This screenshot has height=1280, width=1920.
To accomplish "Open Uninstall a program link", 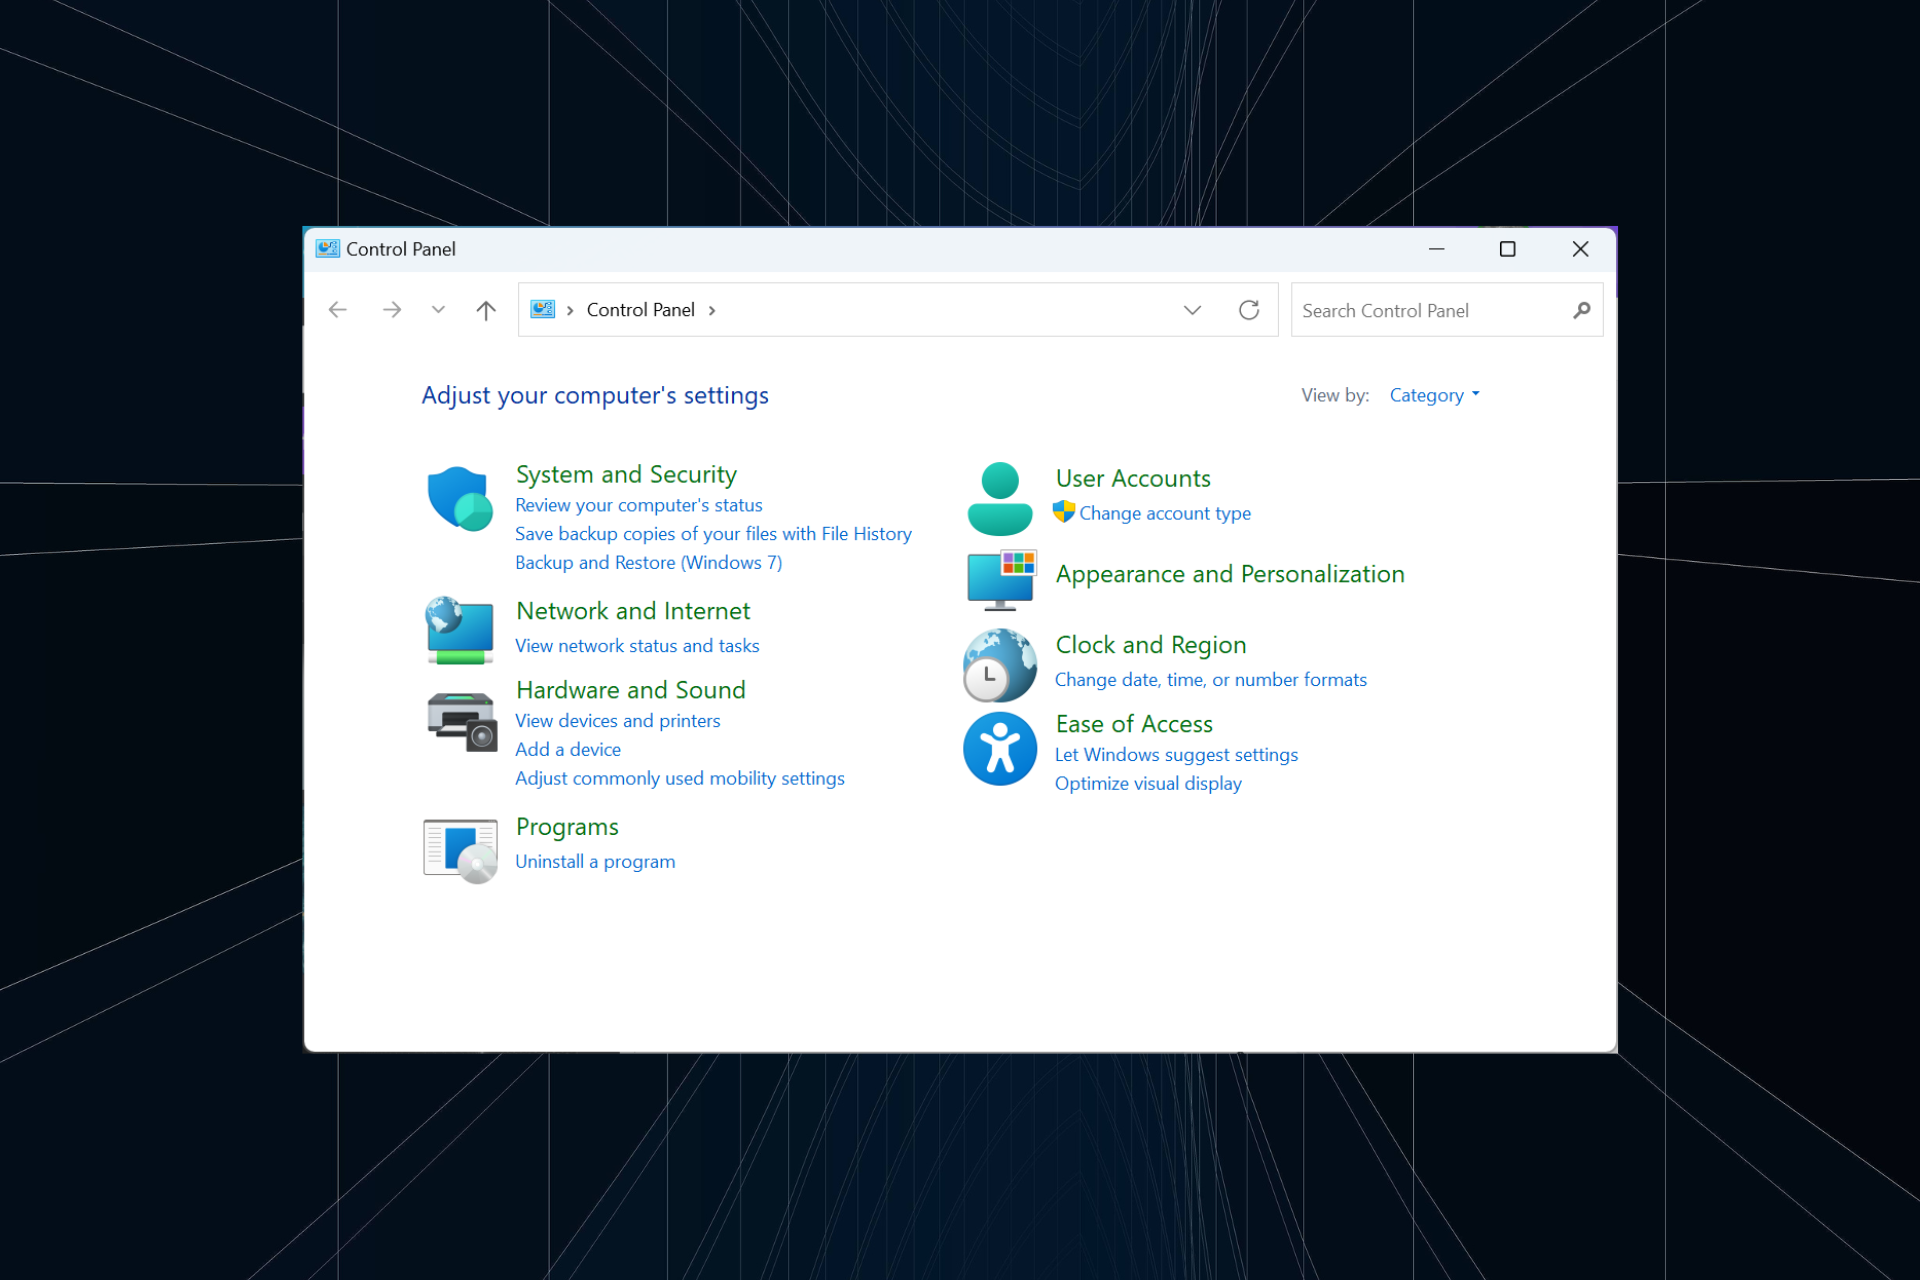I will pyautogui.click(x=595, y=861).
